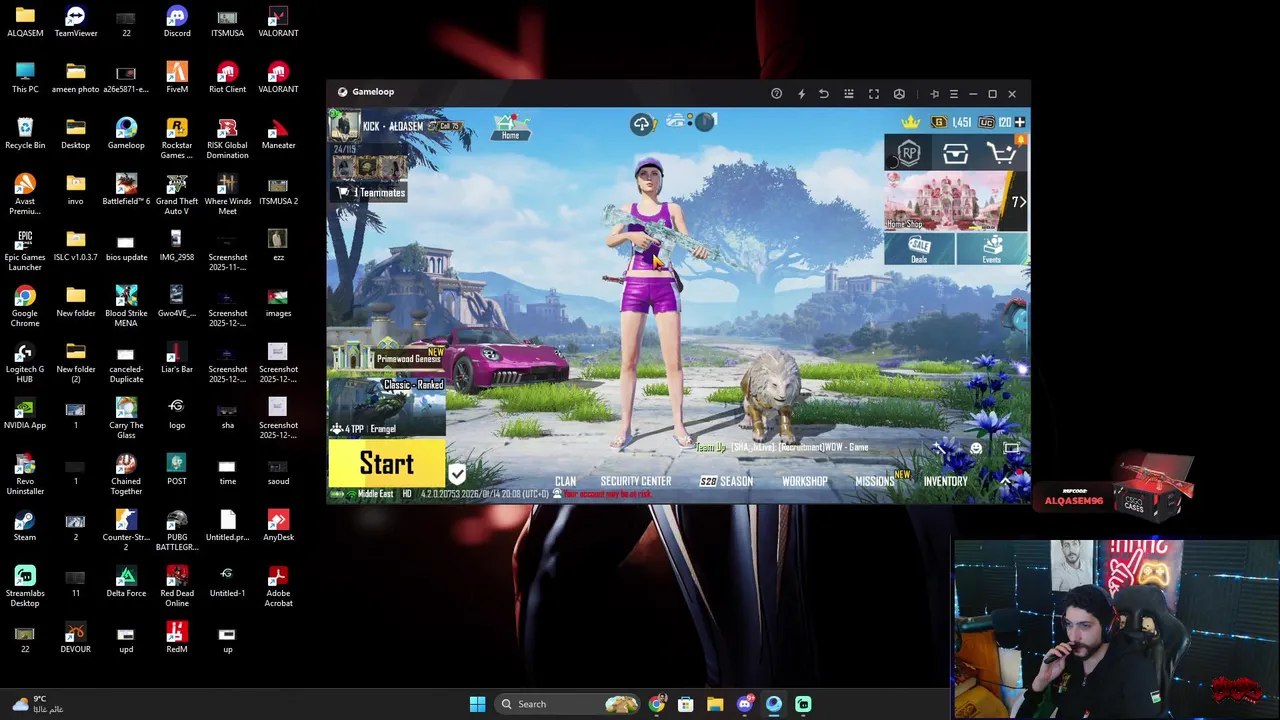
Task: Open File Explorer from the taskbar
Action: pos(715,704)
